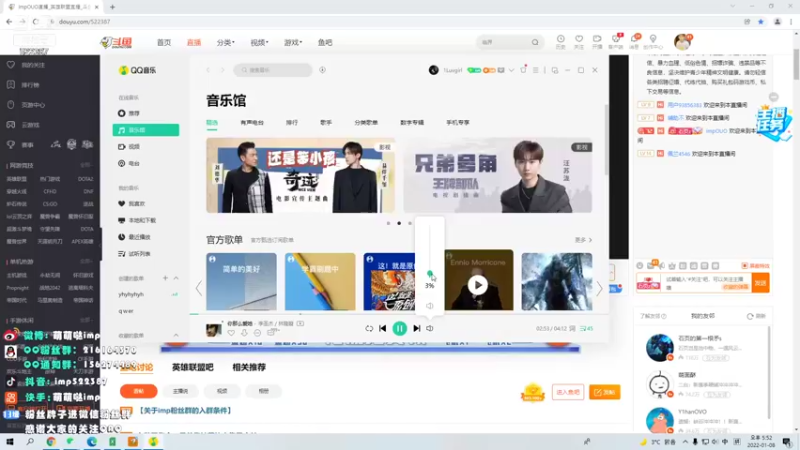The image size is (800, 450).
Task: Collapse the 创建的歌单 section
Action: click(x=176, y=278)
